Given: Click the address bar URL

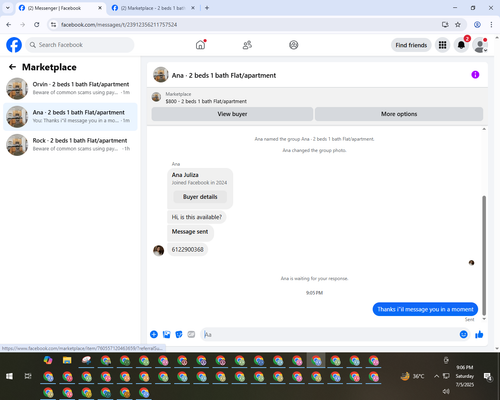Looking at the screenshot, I should point(119,25).
